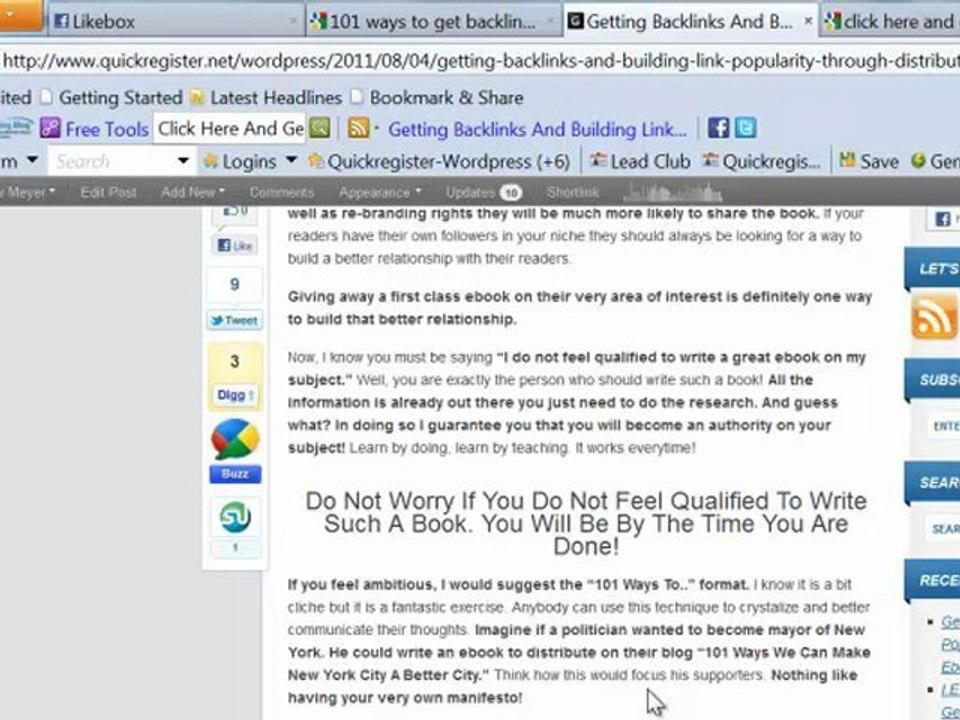Click the Facebook toolbar icon

point(719,128)
